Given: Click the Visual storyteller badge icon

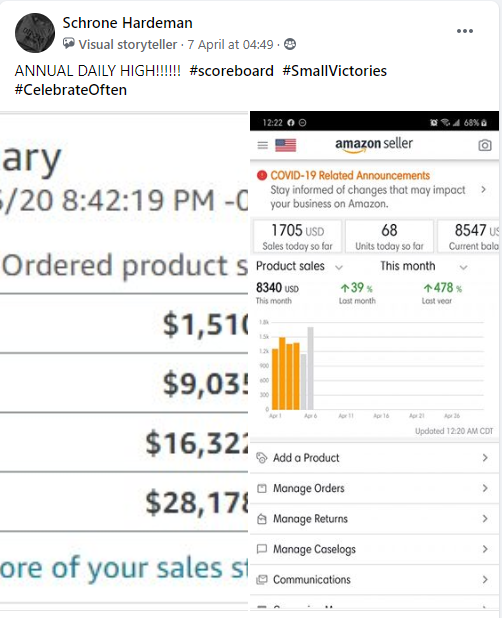Looking at the screenshot, I should (69, 44).
